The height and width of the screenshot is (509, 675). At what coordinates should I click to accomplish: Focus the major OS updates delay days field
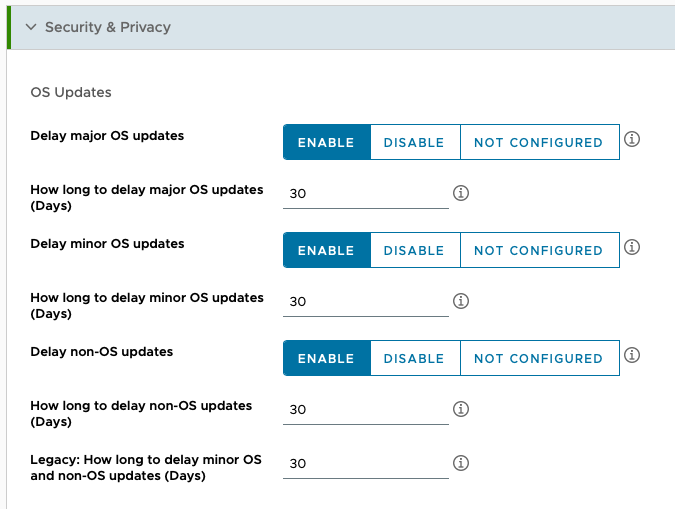(x=365, y=194)
